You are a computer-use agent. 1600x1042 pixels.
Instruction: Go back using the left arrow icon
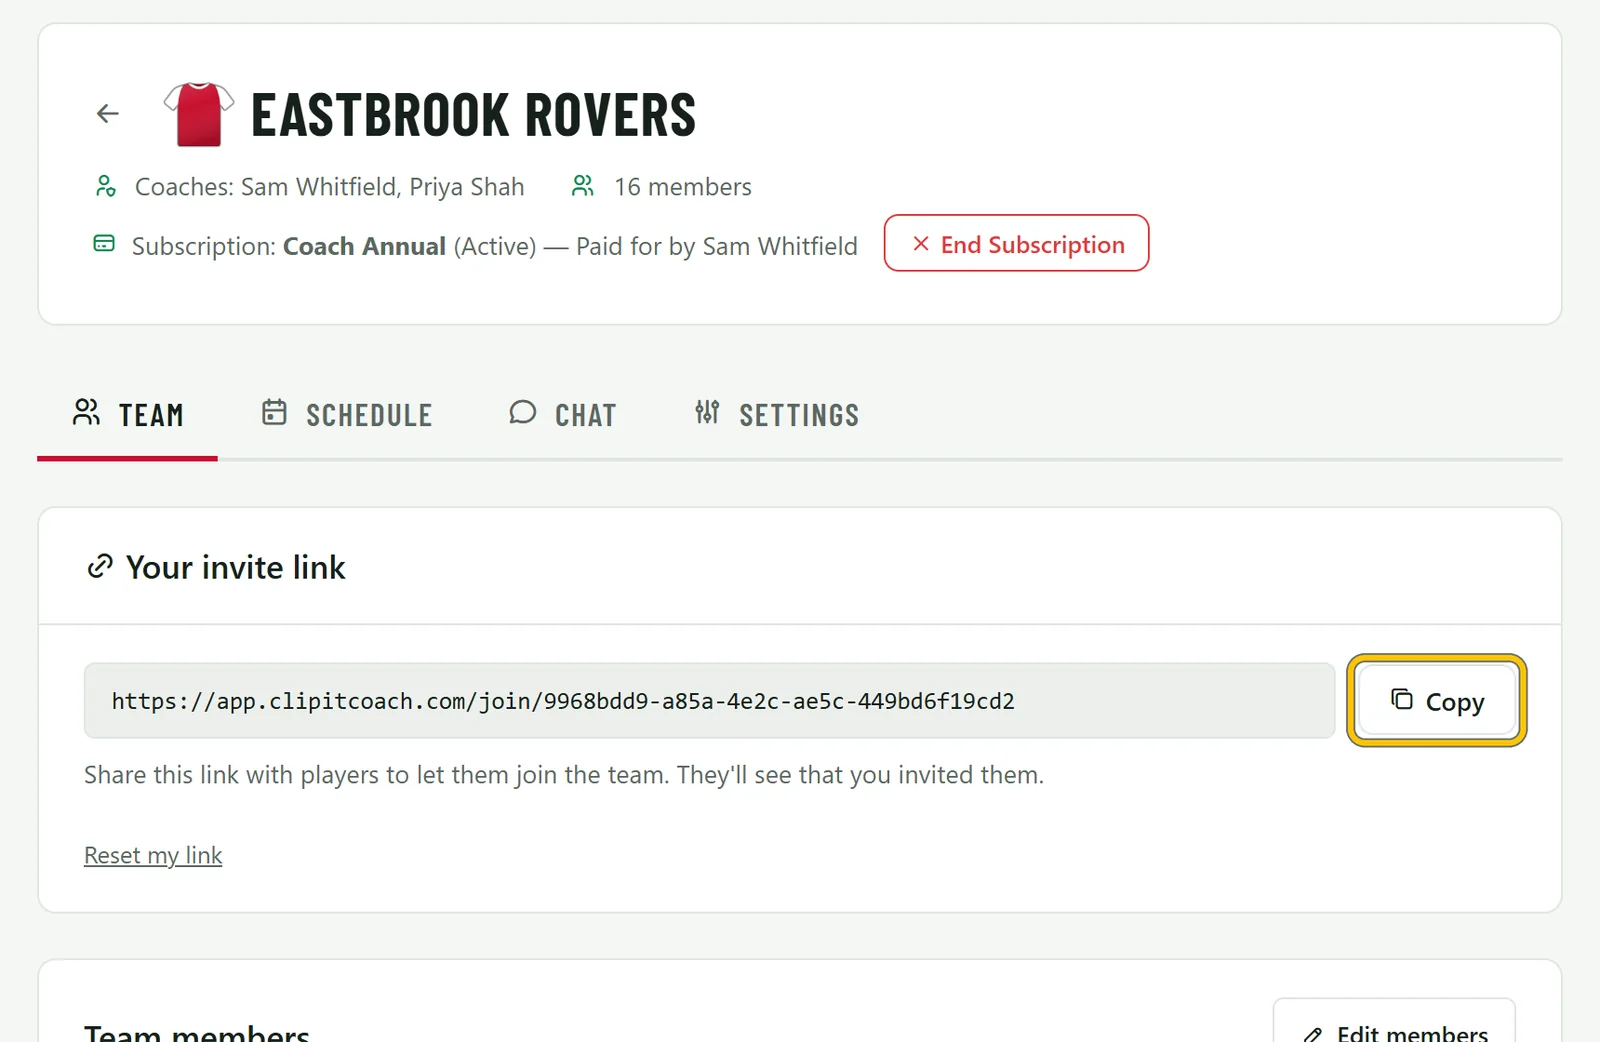pyautogui.click(x=108, y=114)
